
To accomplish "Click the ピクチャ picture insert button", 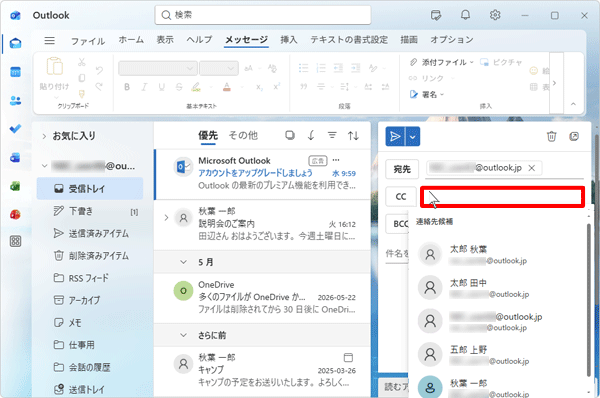I will [x=501, y=62].
